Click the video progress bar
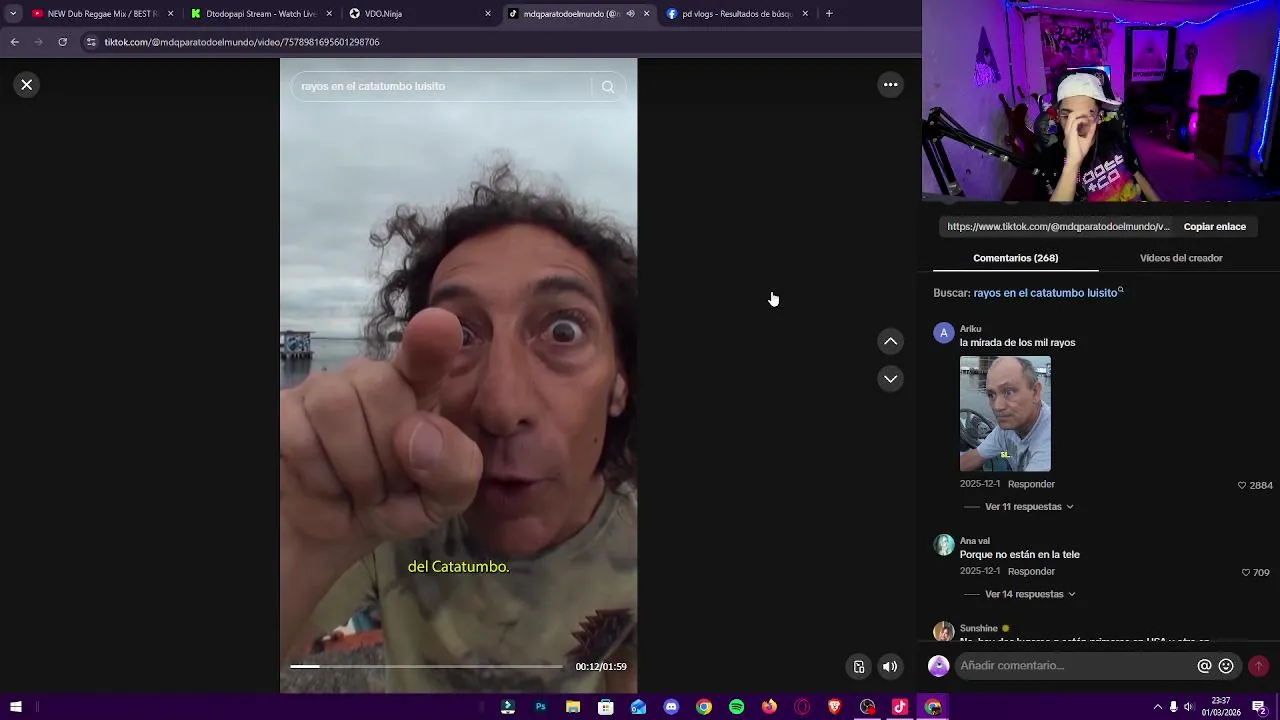Viewport: 1280px width, 720px height. click(x=427, y=666)
